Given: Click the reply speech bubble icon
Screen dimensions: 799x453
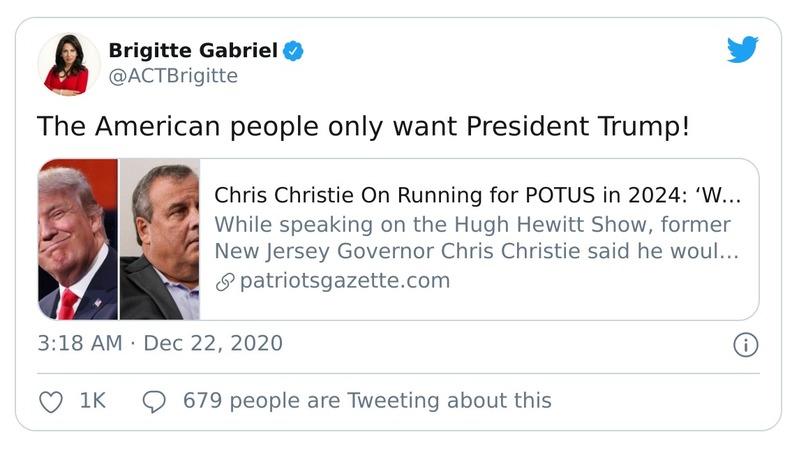Looking at the screenshot, I should [x=154, y=401].
